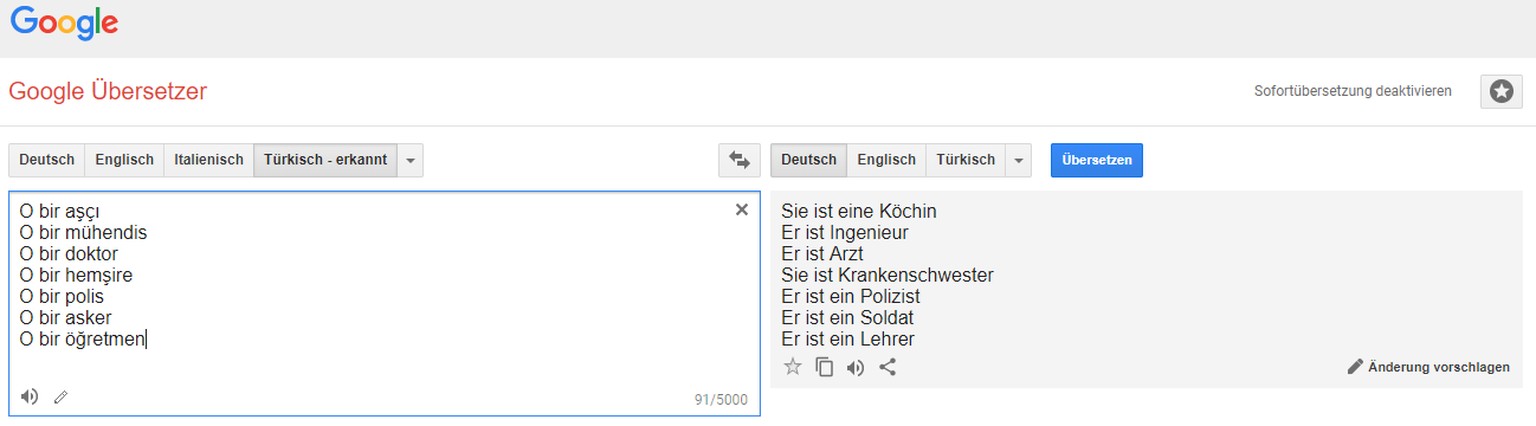The height and width of the screenshot is (426, 1536).
Task: Set target language to Türkisch
Action: click(965, 160)
